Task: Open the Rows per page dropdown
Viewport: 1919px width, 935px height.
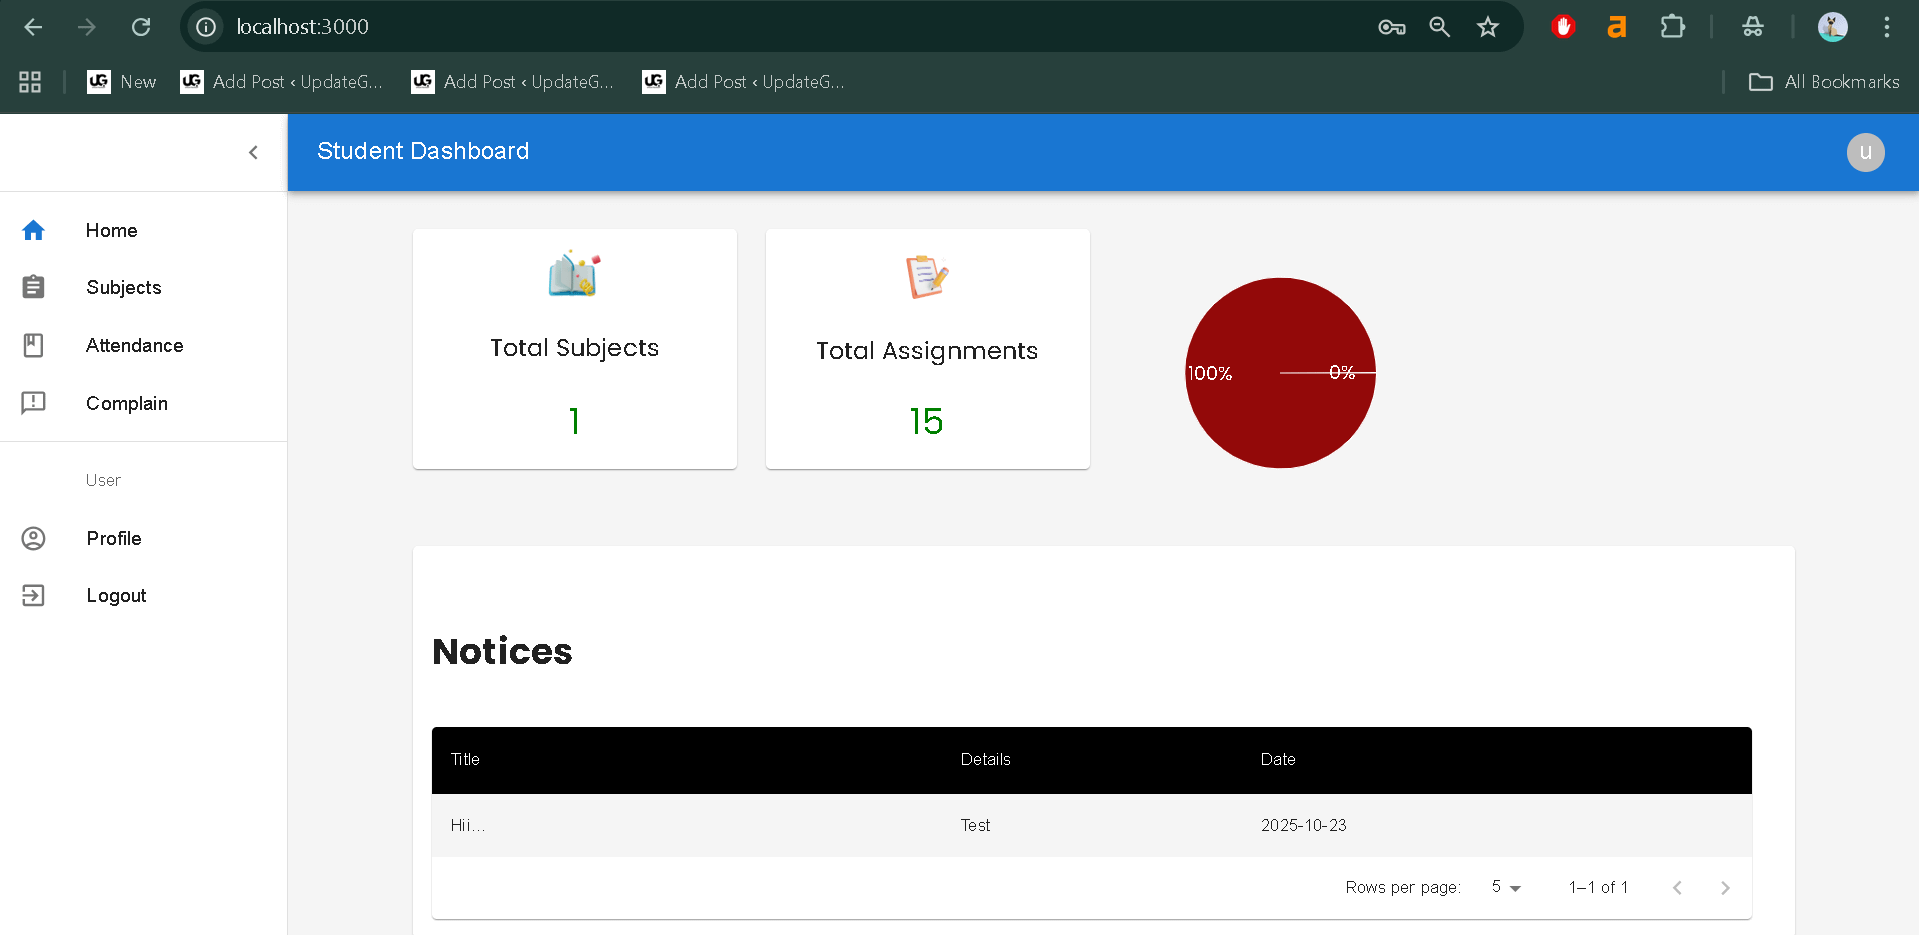Action: (x=1505, y=887)
